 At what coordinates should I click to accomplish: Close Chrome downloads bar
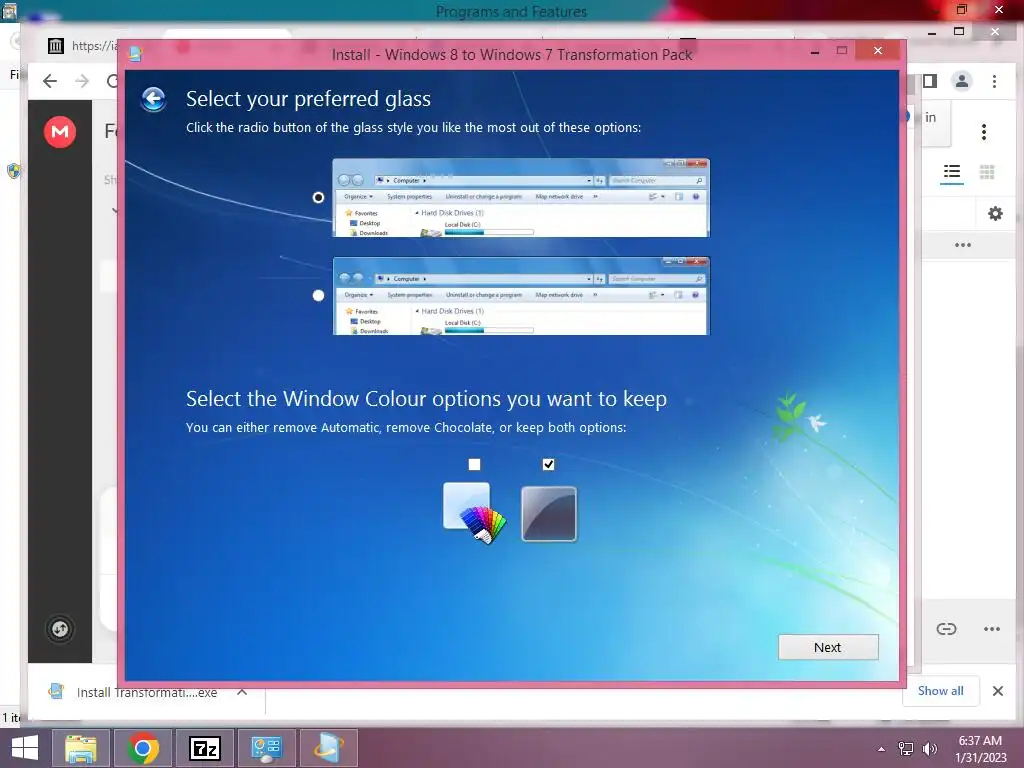click(x=998, y=691)
